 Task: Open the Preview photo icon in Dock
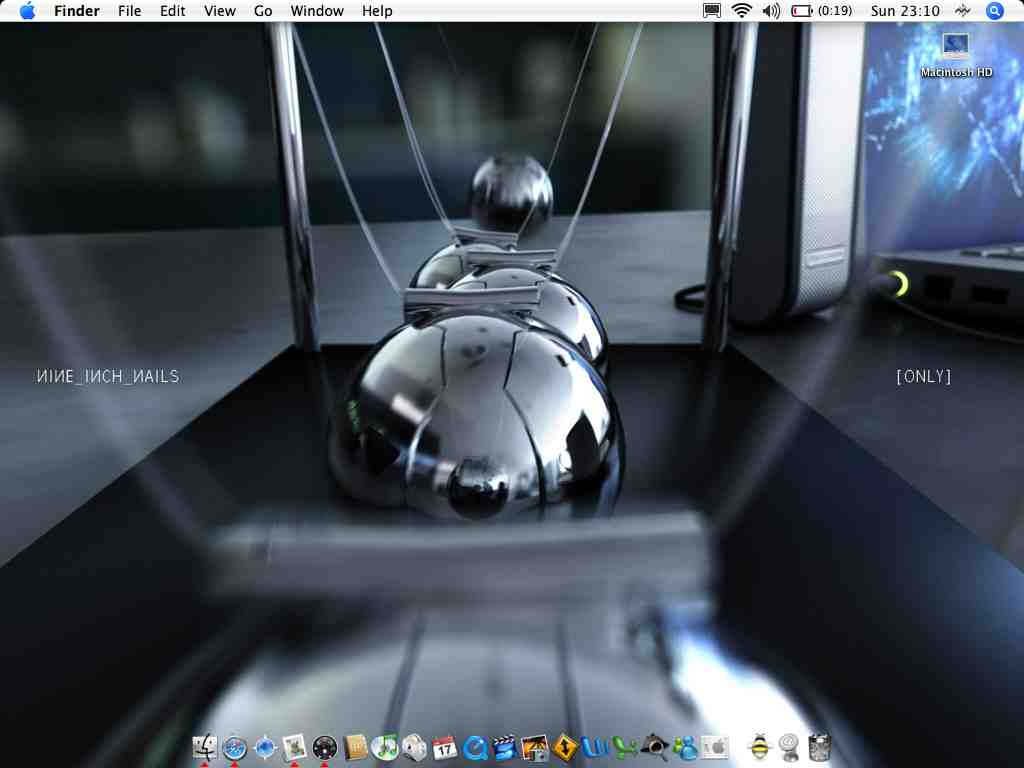coord(295,746)
